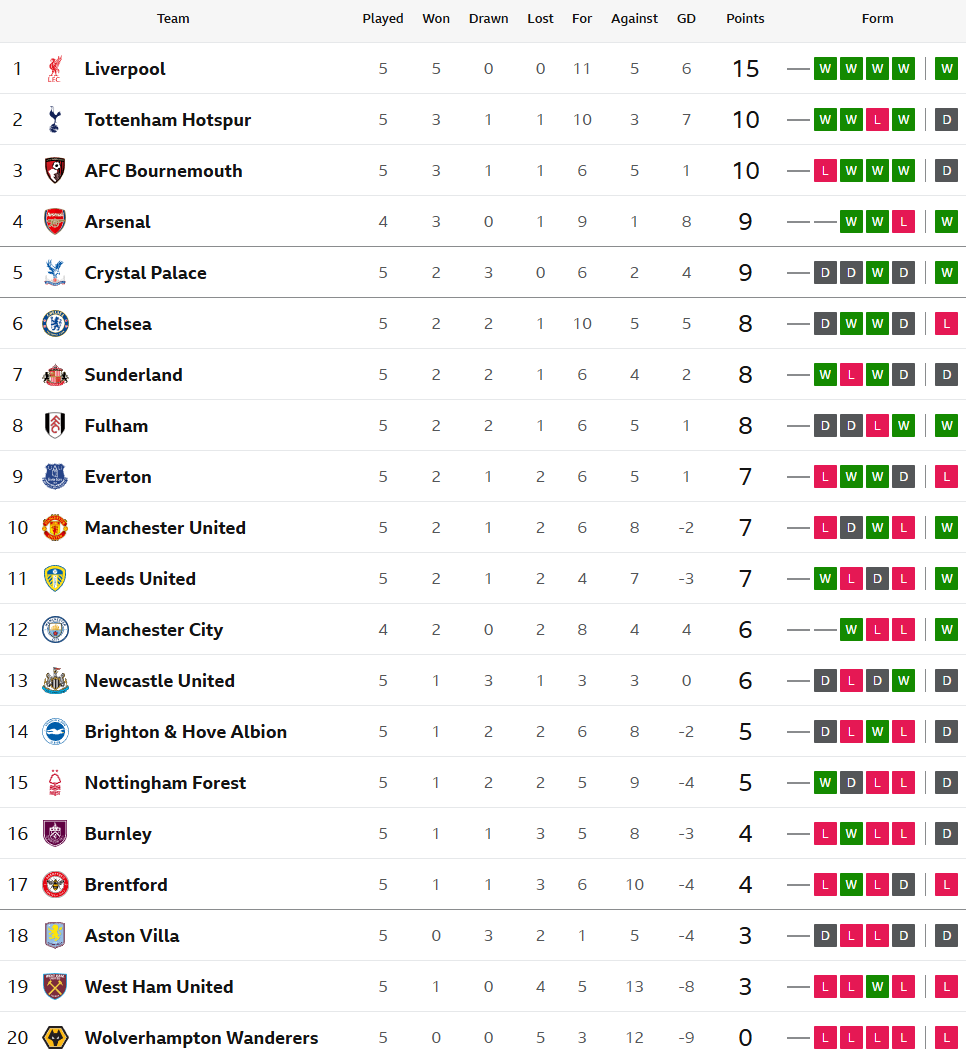Click Aston Villa's latest D form badge
Image resolution: width=966 pixels, height=1058 pixels.
click(x=946, y=936)
